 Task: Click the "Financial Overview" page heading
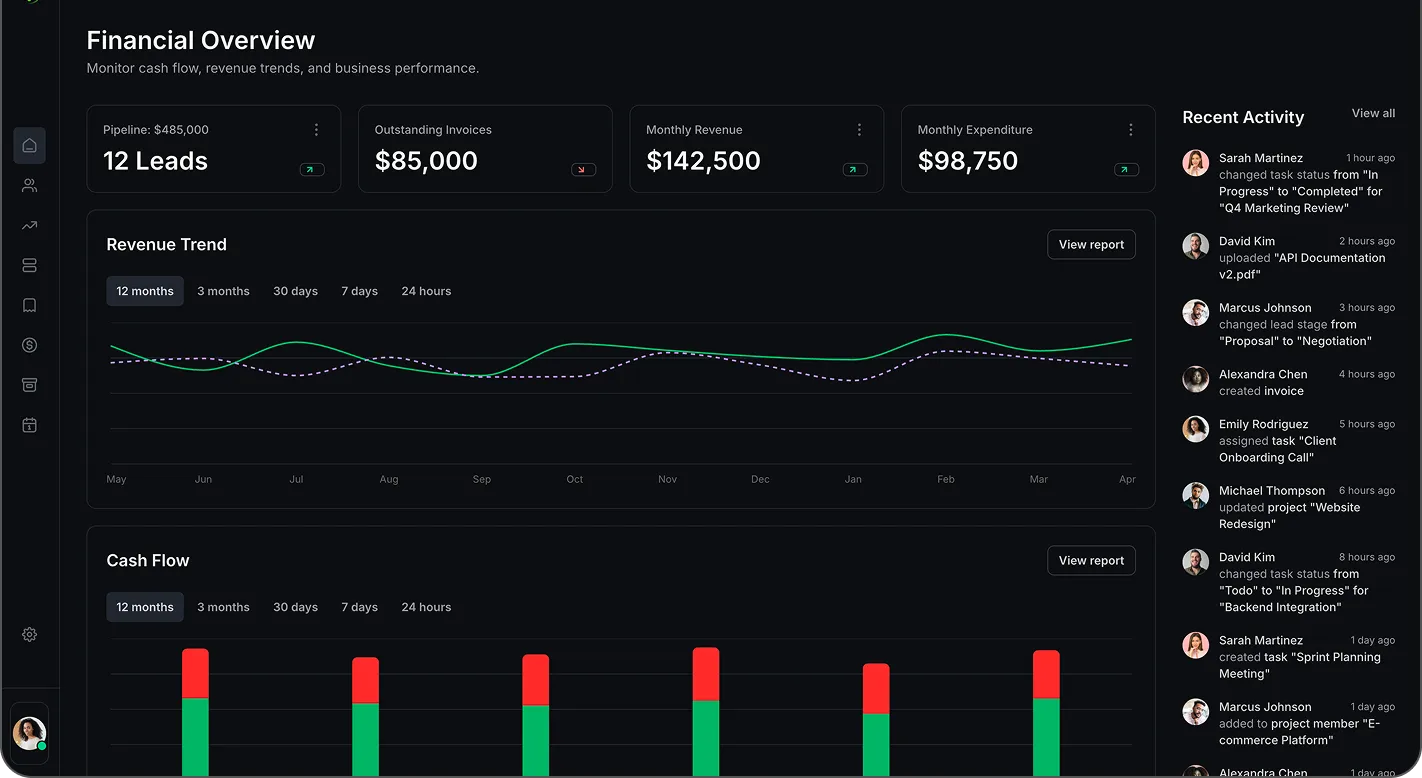tap(201, 41)
